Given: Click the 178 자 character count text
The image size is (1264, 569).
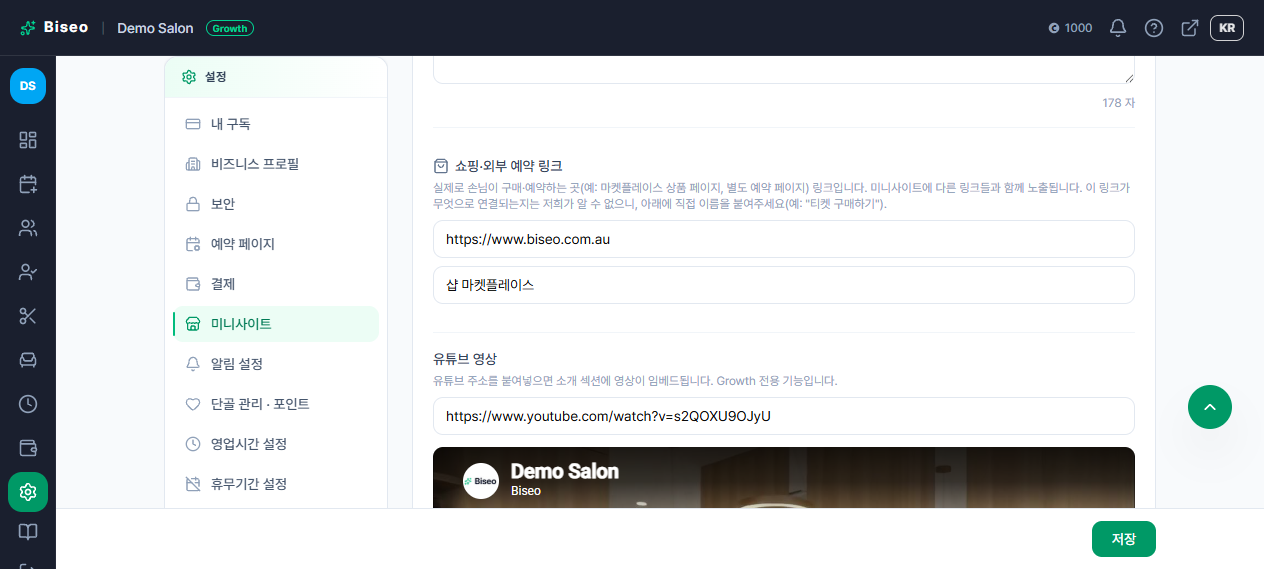Looking at the screenshot, I should coord(1119,103).
